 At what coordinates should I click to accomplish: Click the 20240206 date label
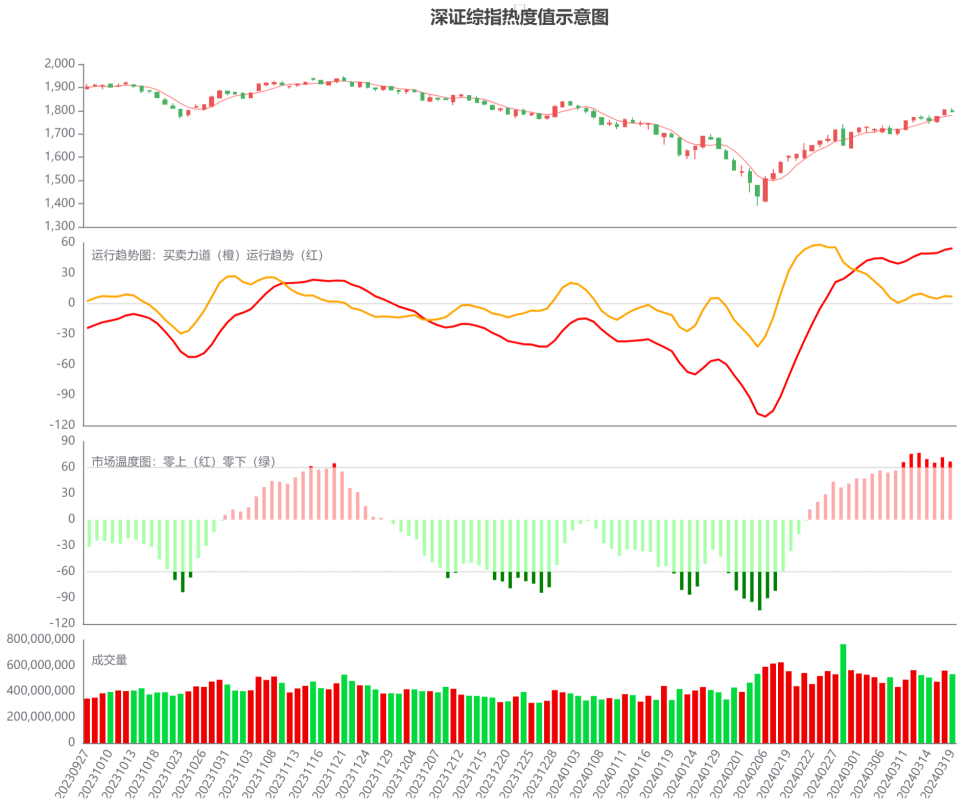(751, 773)
